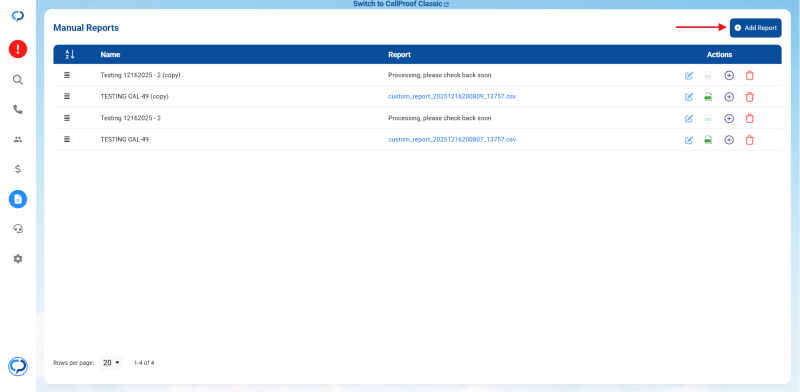Click the 1-4 of 4 pagination text
Viewport: 800px width, 392px height.
(x=144, y=363)
